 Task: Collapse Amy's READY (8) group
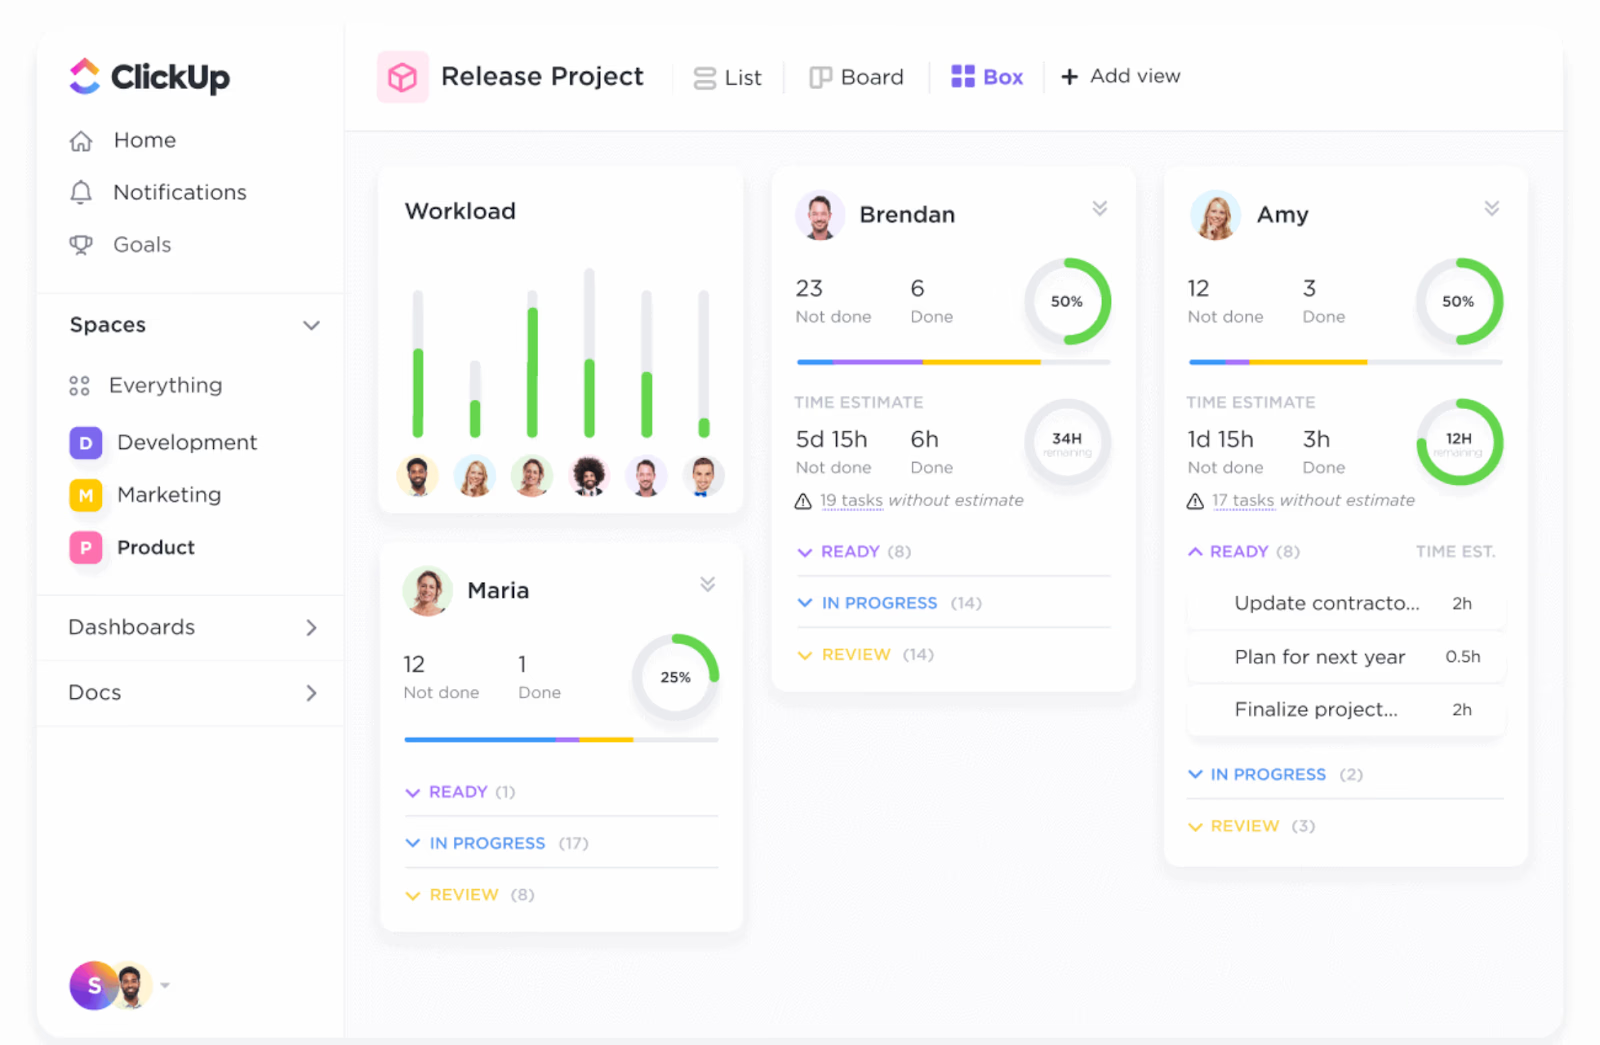(1243, 552)
